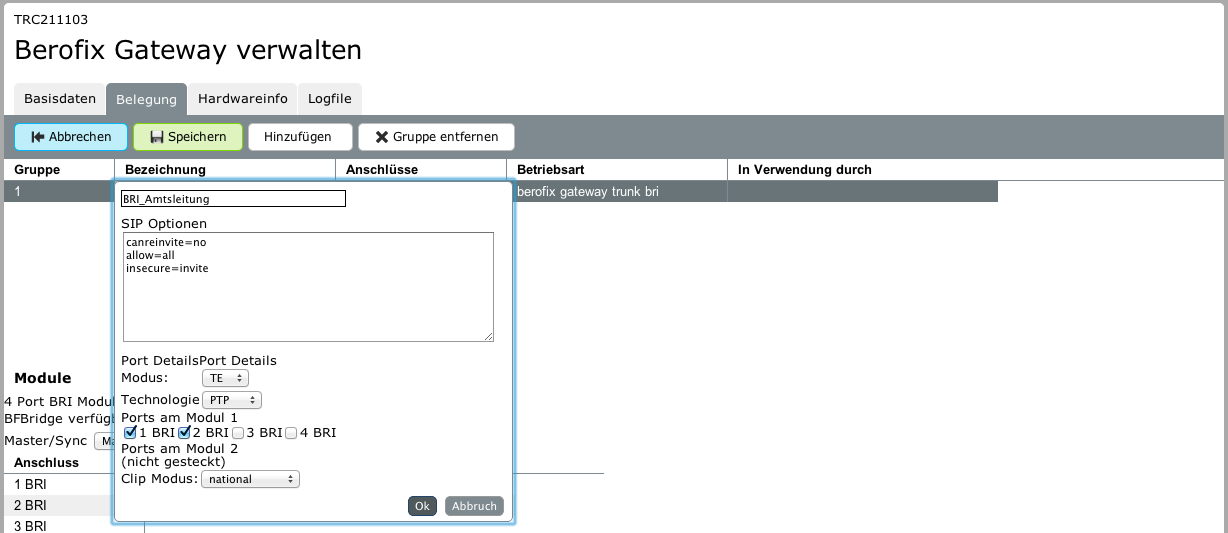Click the Module heading
The image size is (1228, 533).
[43, 378]
